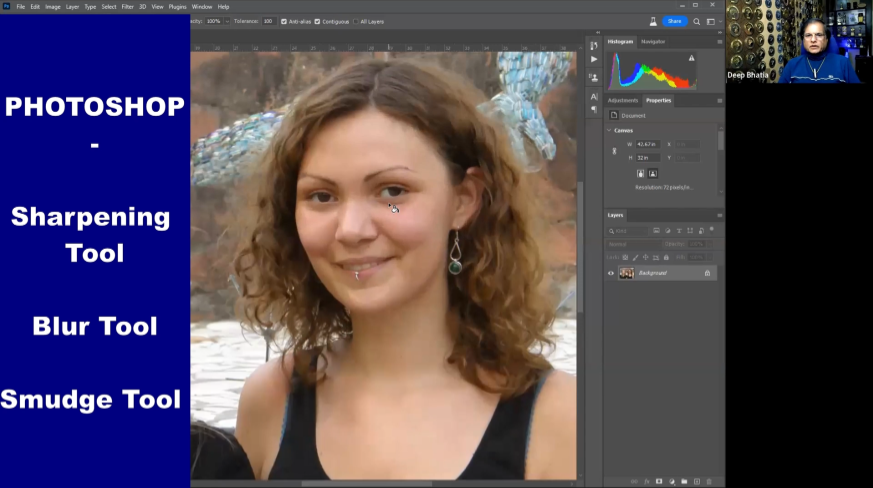Uncheck the Anti-alias checkbox
Viewport: 873px width, 488px height.
point(284,21)
